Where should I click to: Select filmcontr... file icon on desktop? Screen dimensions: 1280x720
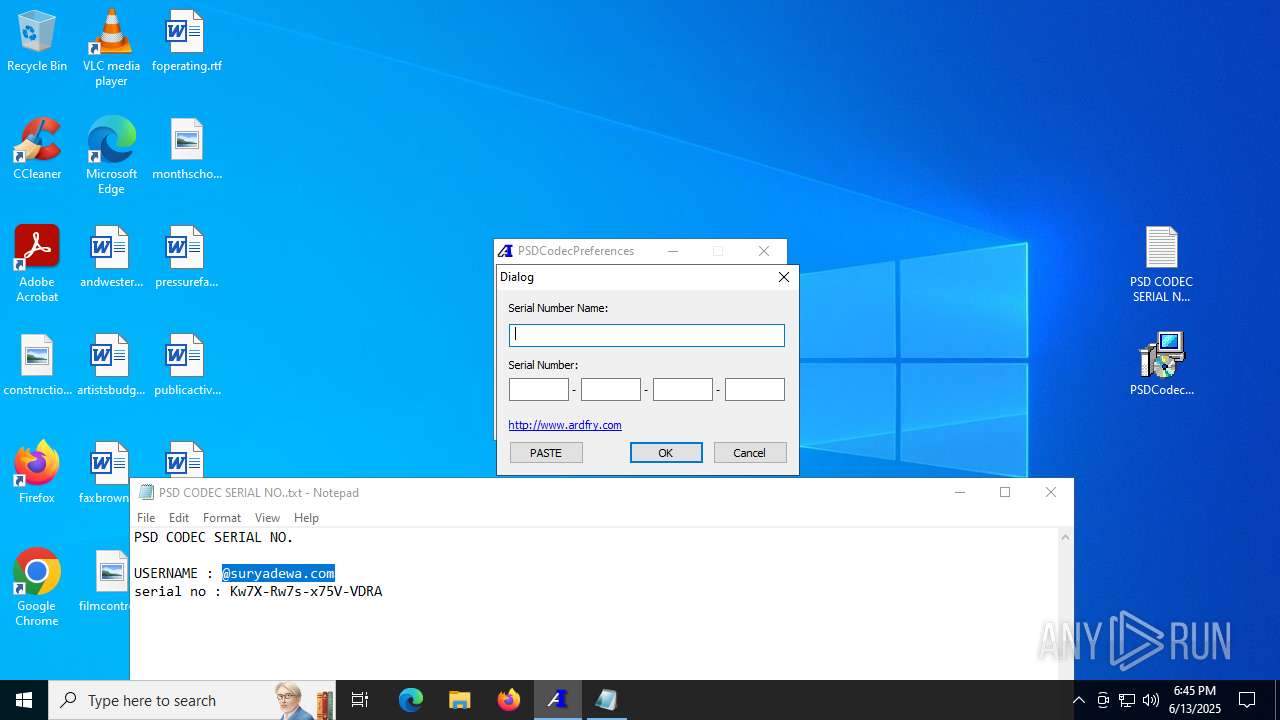(109, 581)
